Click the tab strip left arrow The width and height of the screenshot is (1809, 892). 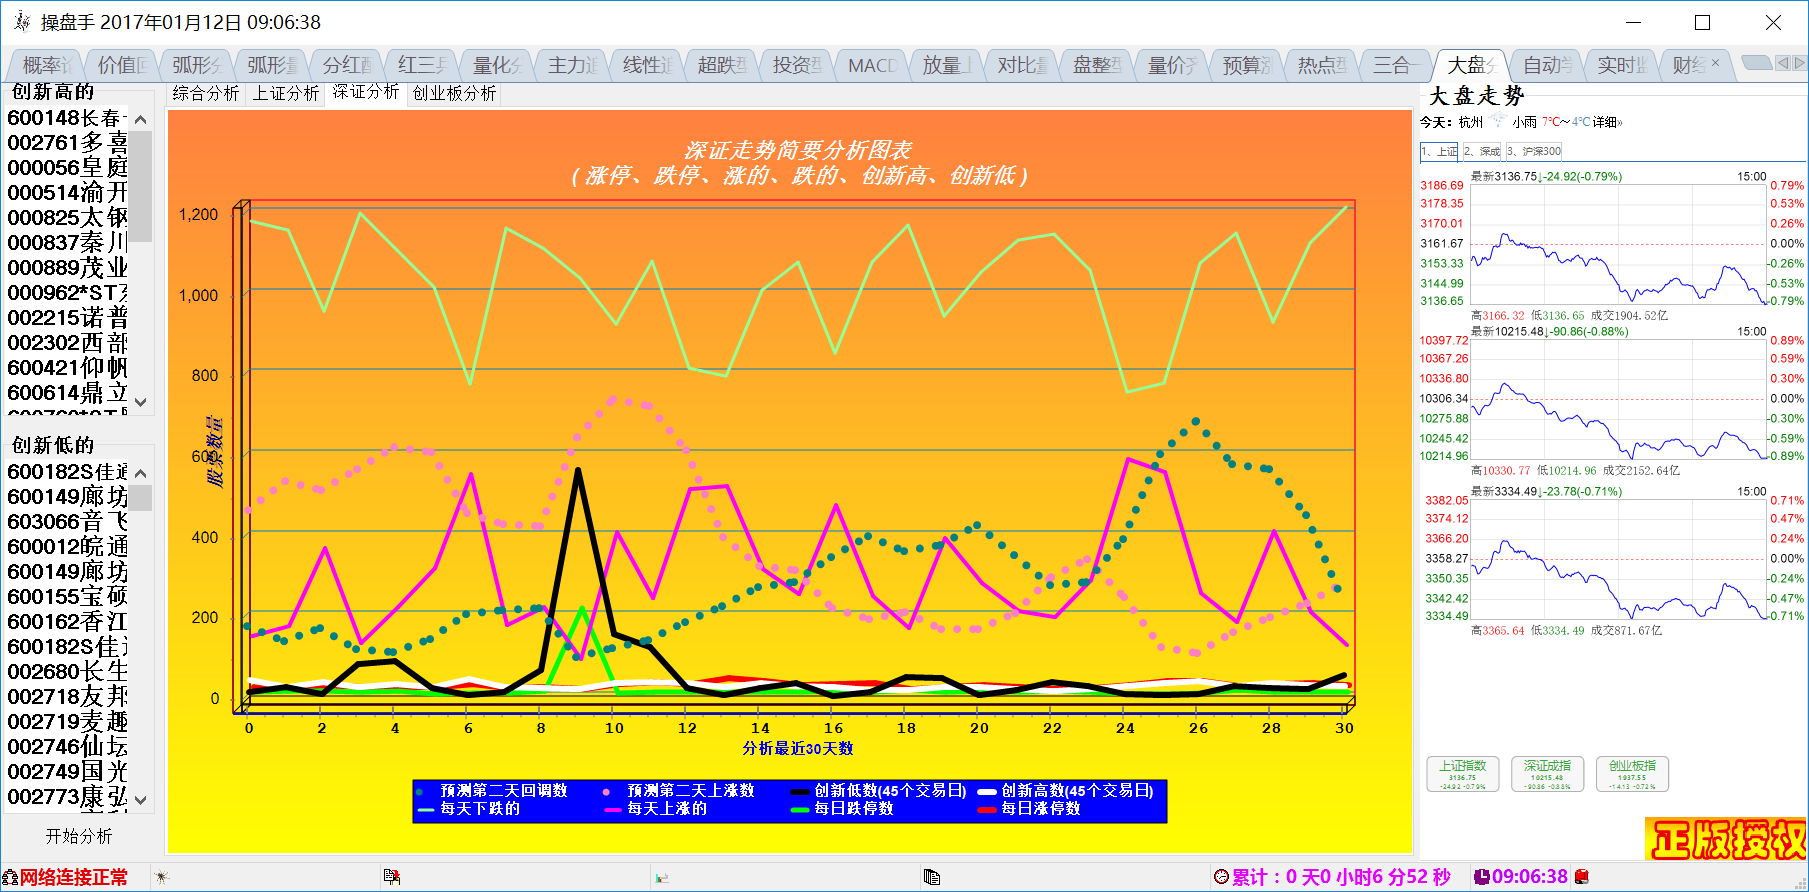(x=1782, y=62)
